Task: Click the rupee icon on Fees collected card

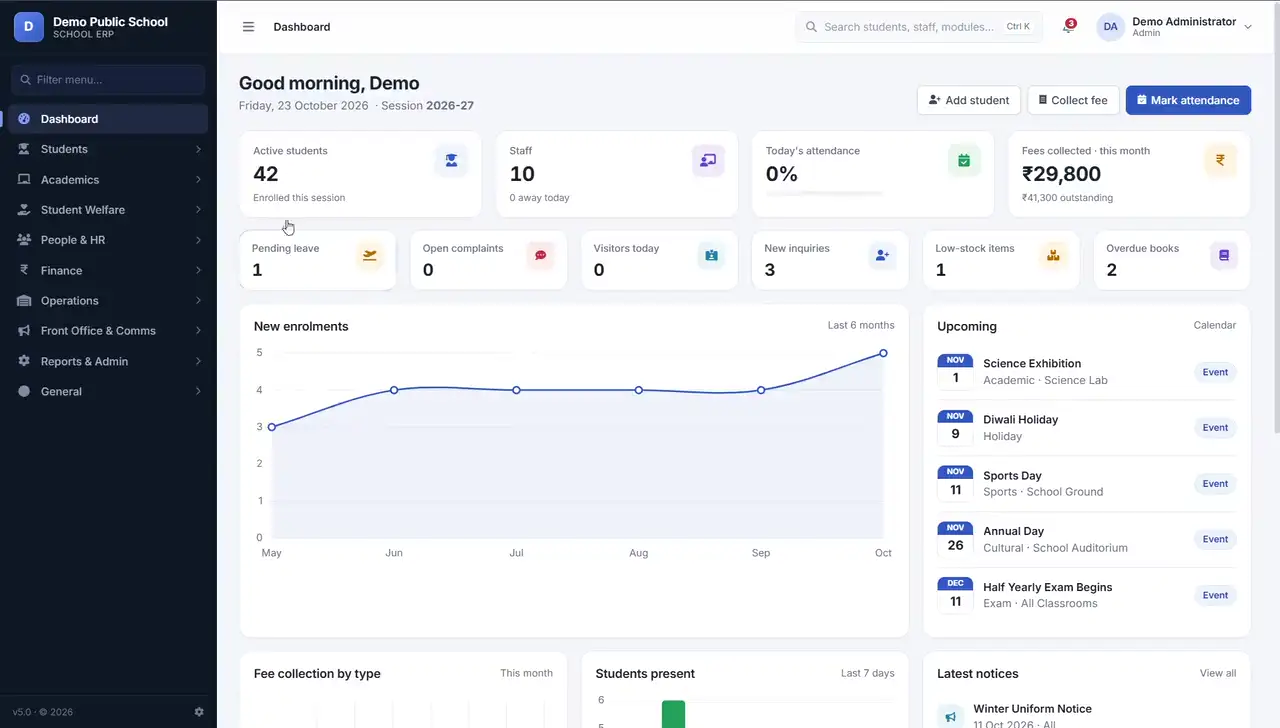Action: click(1220, 160)
